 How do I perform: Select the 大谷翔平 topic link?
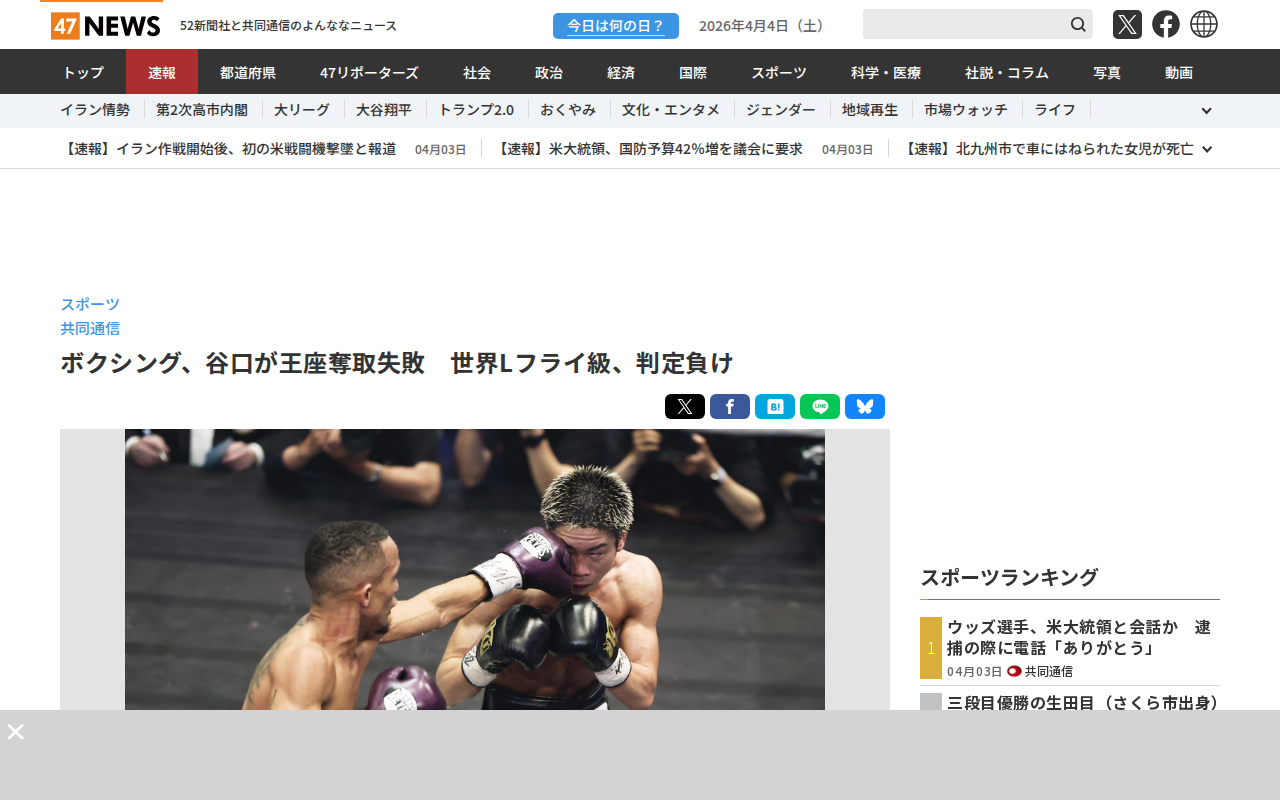384,110
